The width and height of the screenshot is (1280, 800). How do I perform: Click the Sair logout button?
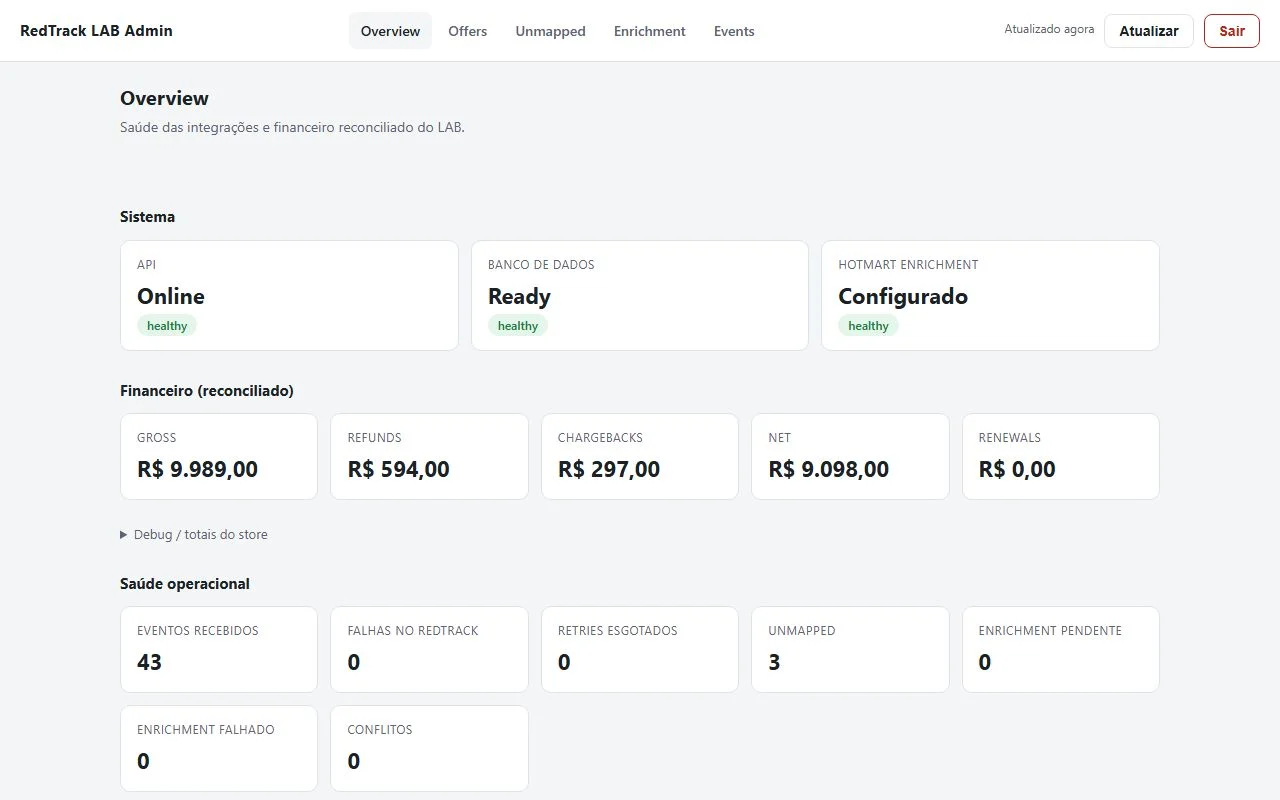tap(1232, 31)
